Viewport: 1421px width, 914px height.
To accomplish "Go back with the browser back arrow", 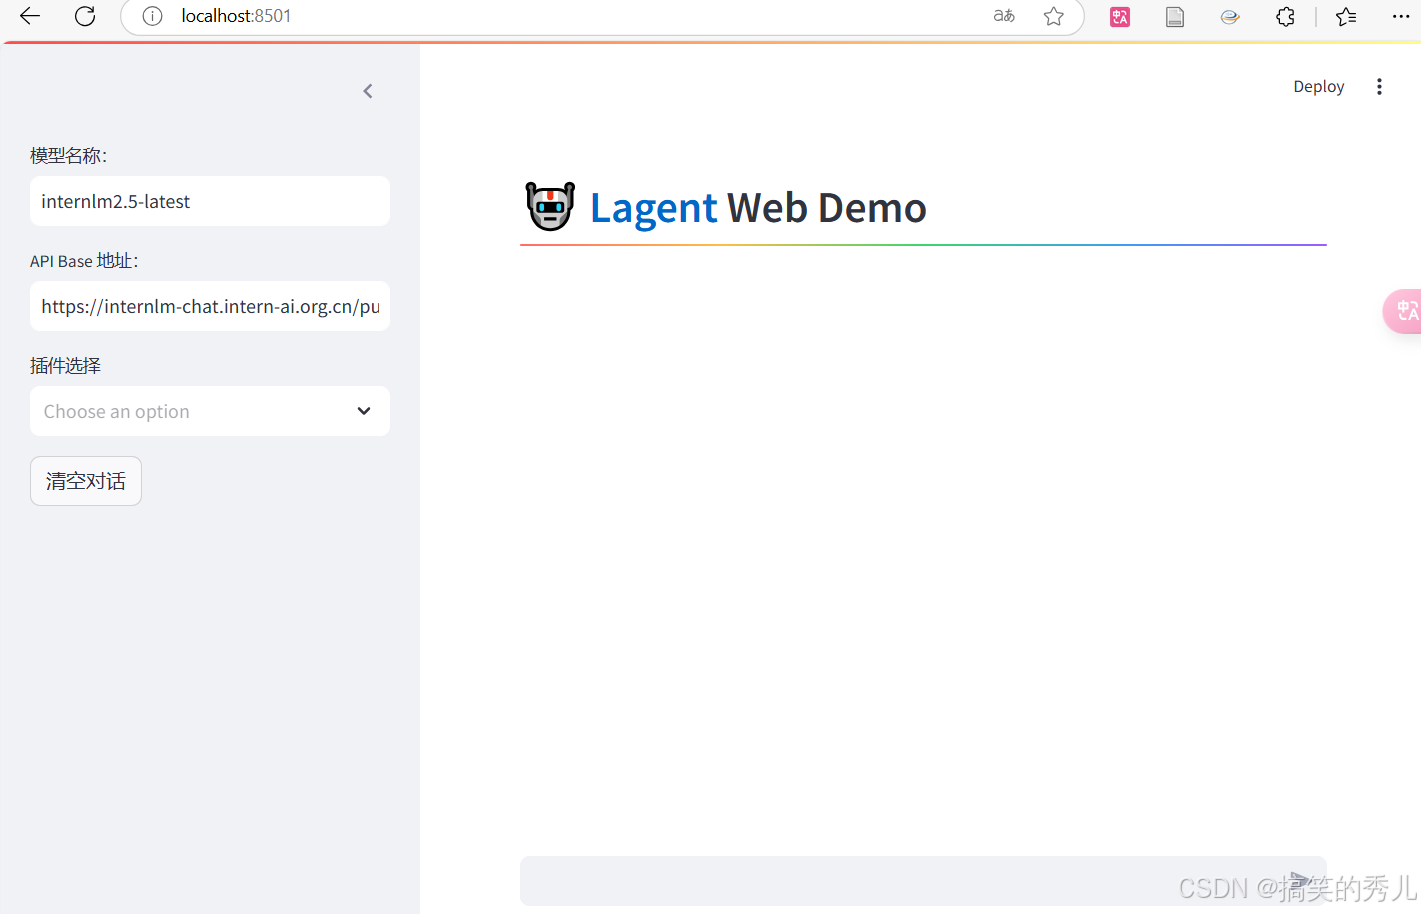I will click(30, 16).
